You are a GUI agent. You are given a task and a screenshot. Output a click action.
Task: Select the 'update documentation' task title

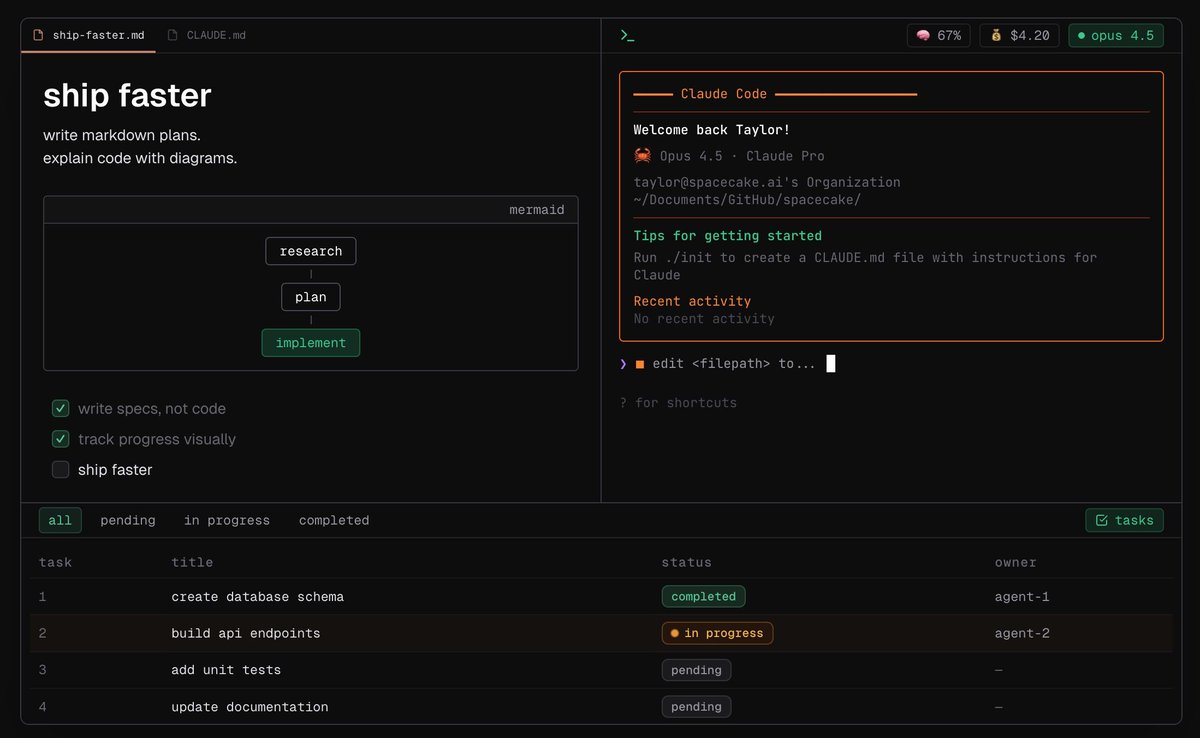coord(250,707)
